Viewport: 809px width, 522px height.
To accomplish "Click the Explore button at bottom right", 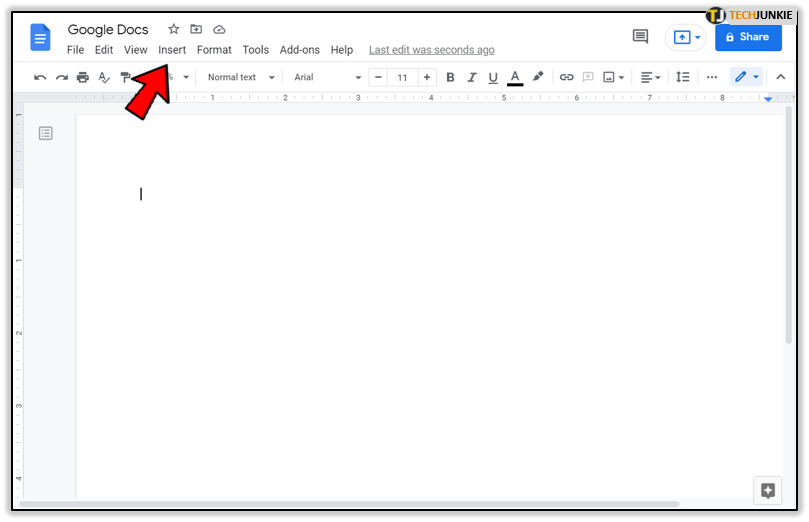I will point(767,490).
